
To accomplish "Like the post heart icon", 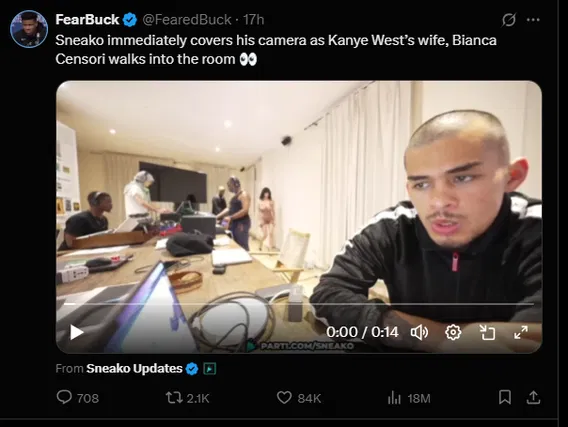I will point(284,398).
